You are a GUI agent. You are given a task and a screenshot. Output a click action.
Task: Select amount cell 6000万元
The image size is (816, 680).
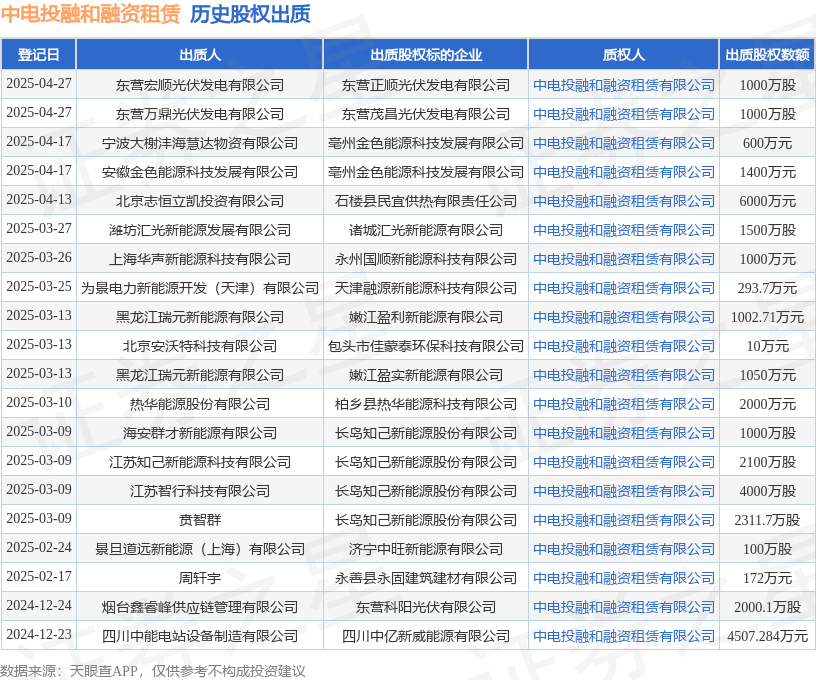coord(767,201)
